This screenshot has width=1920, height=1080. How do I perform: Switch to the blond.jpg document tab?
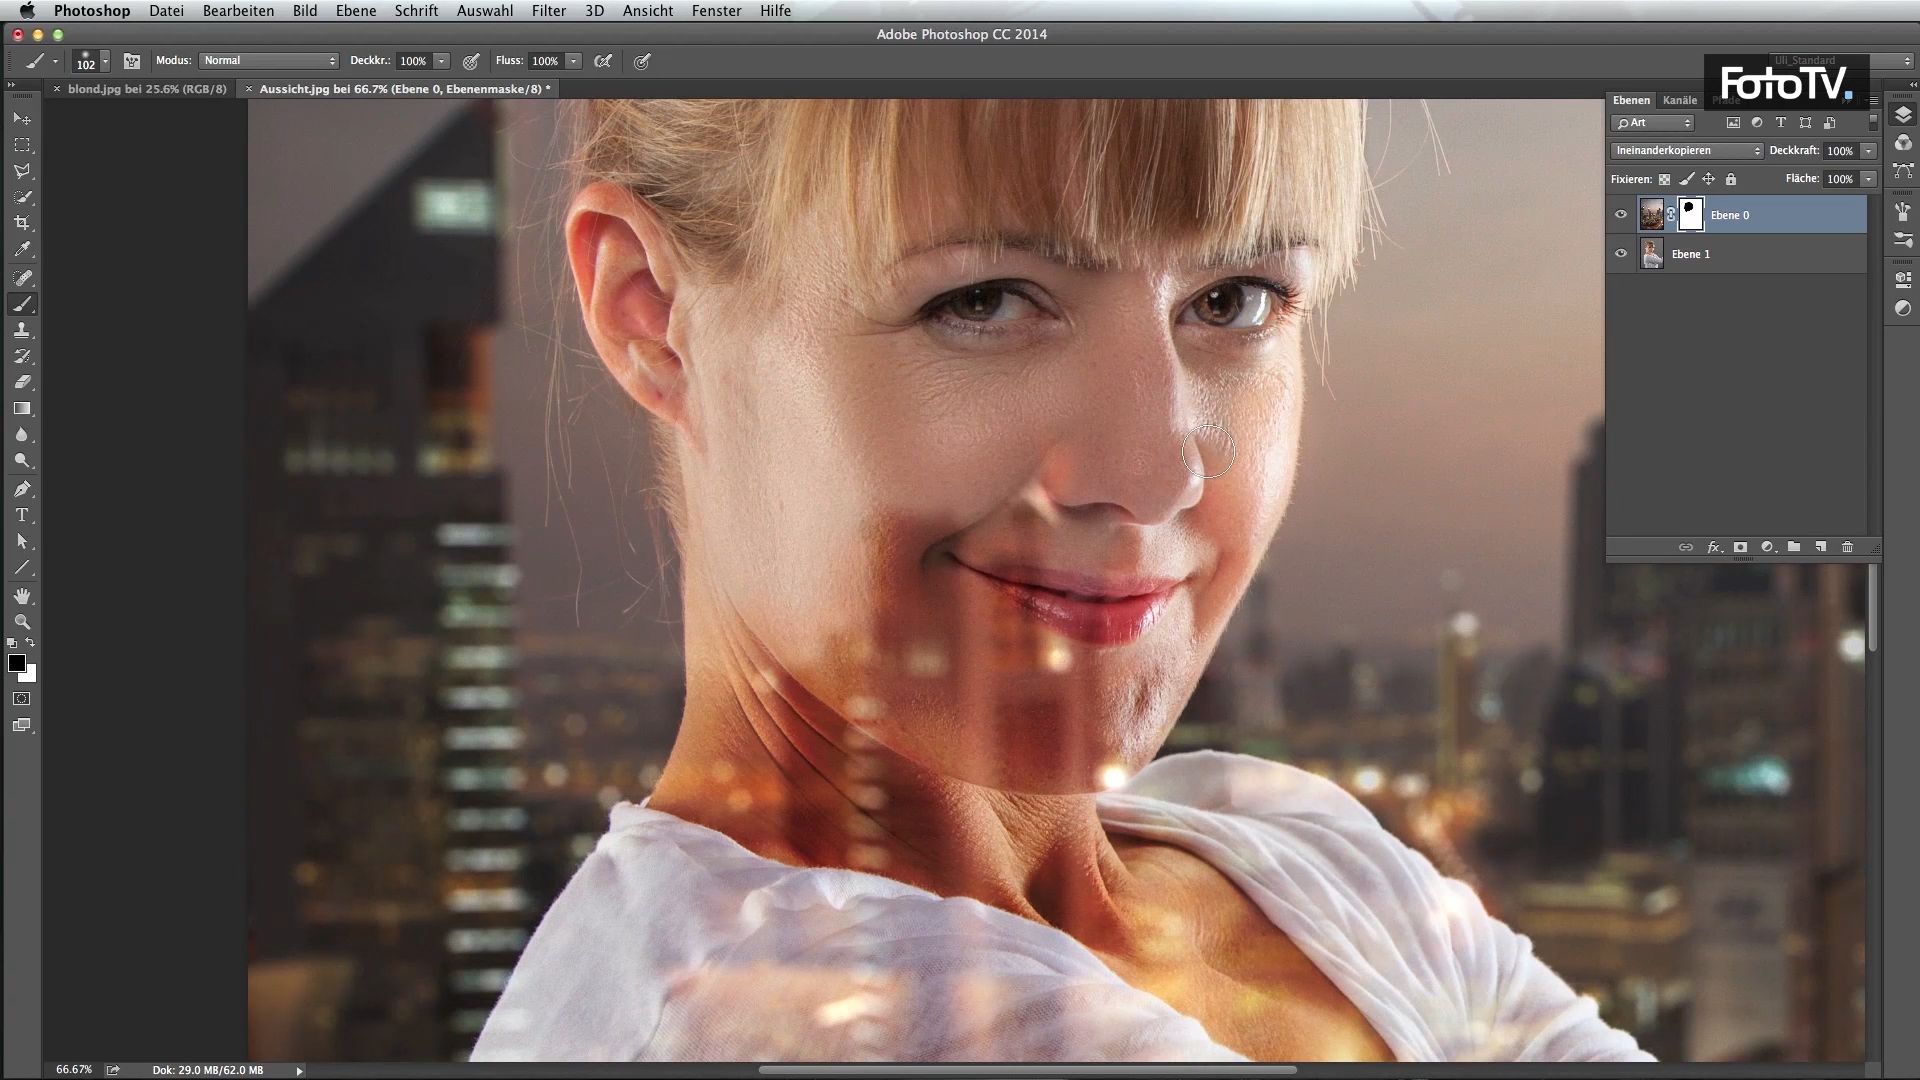[147, 89]
